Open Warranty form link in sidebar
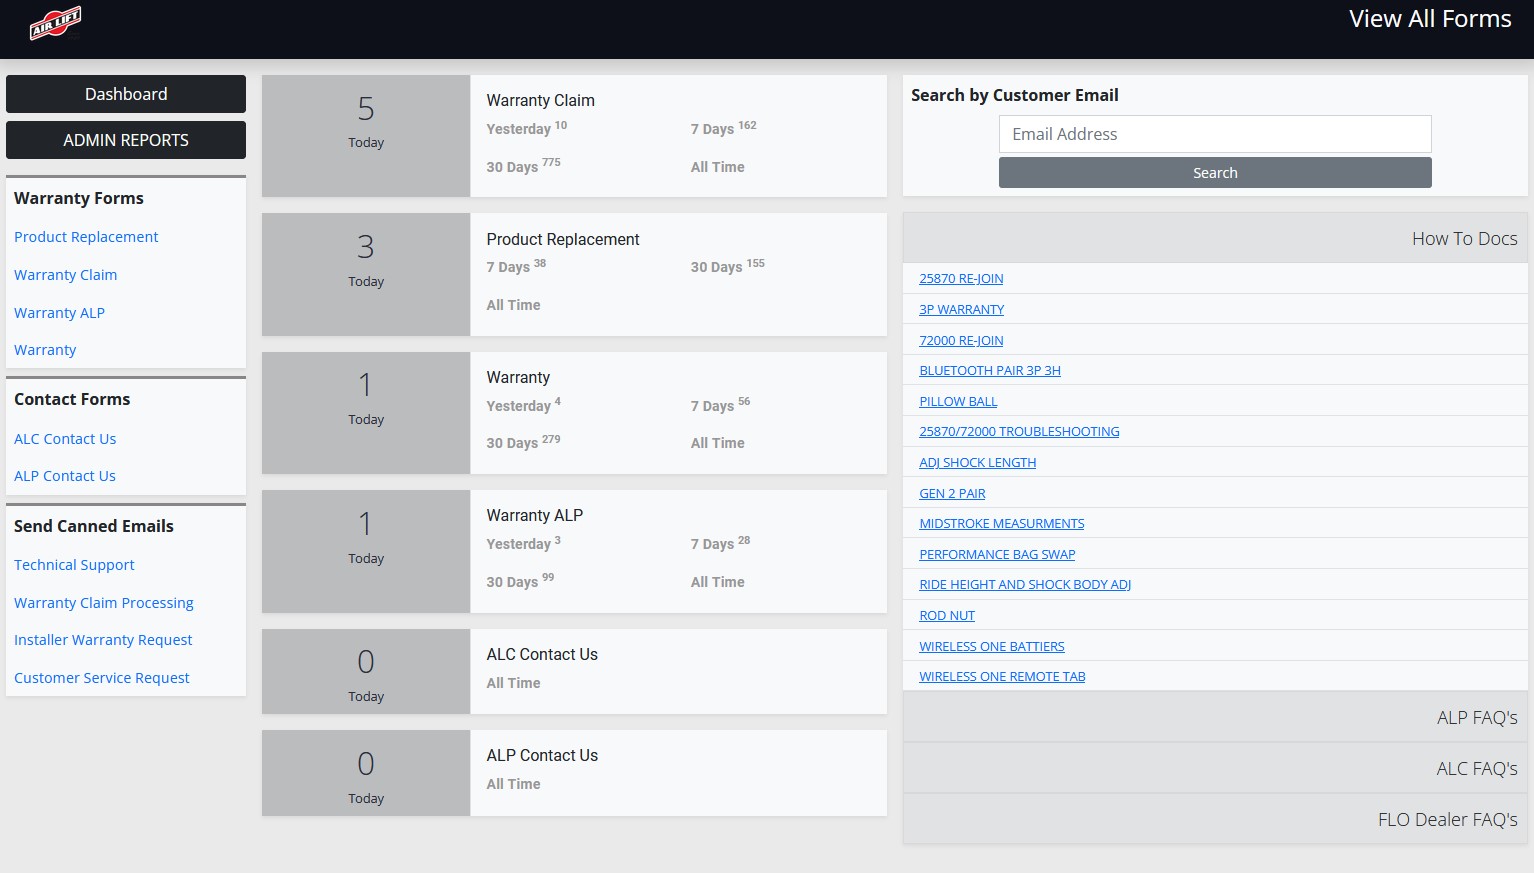Viewport: 1534px width, 873px height. click(x=45, y=350)
